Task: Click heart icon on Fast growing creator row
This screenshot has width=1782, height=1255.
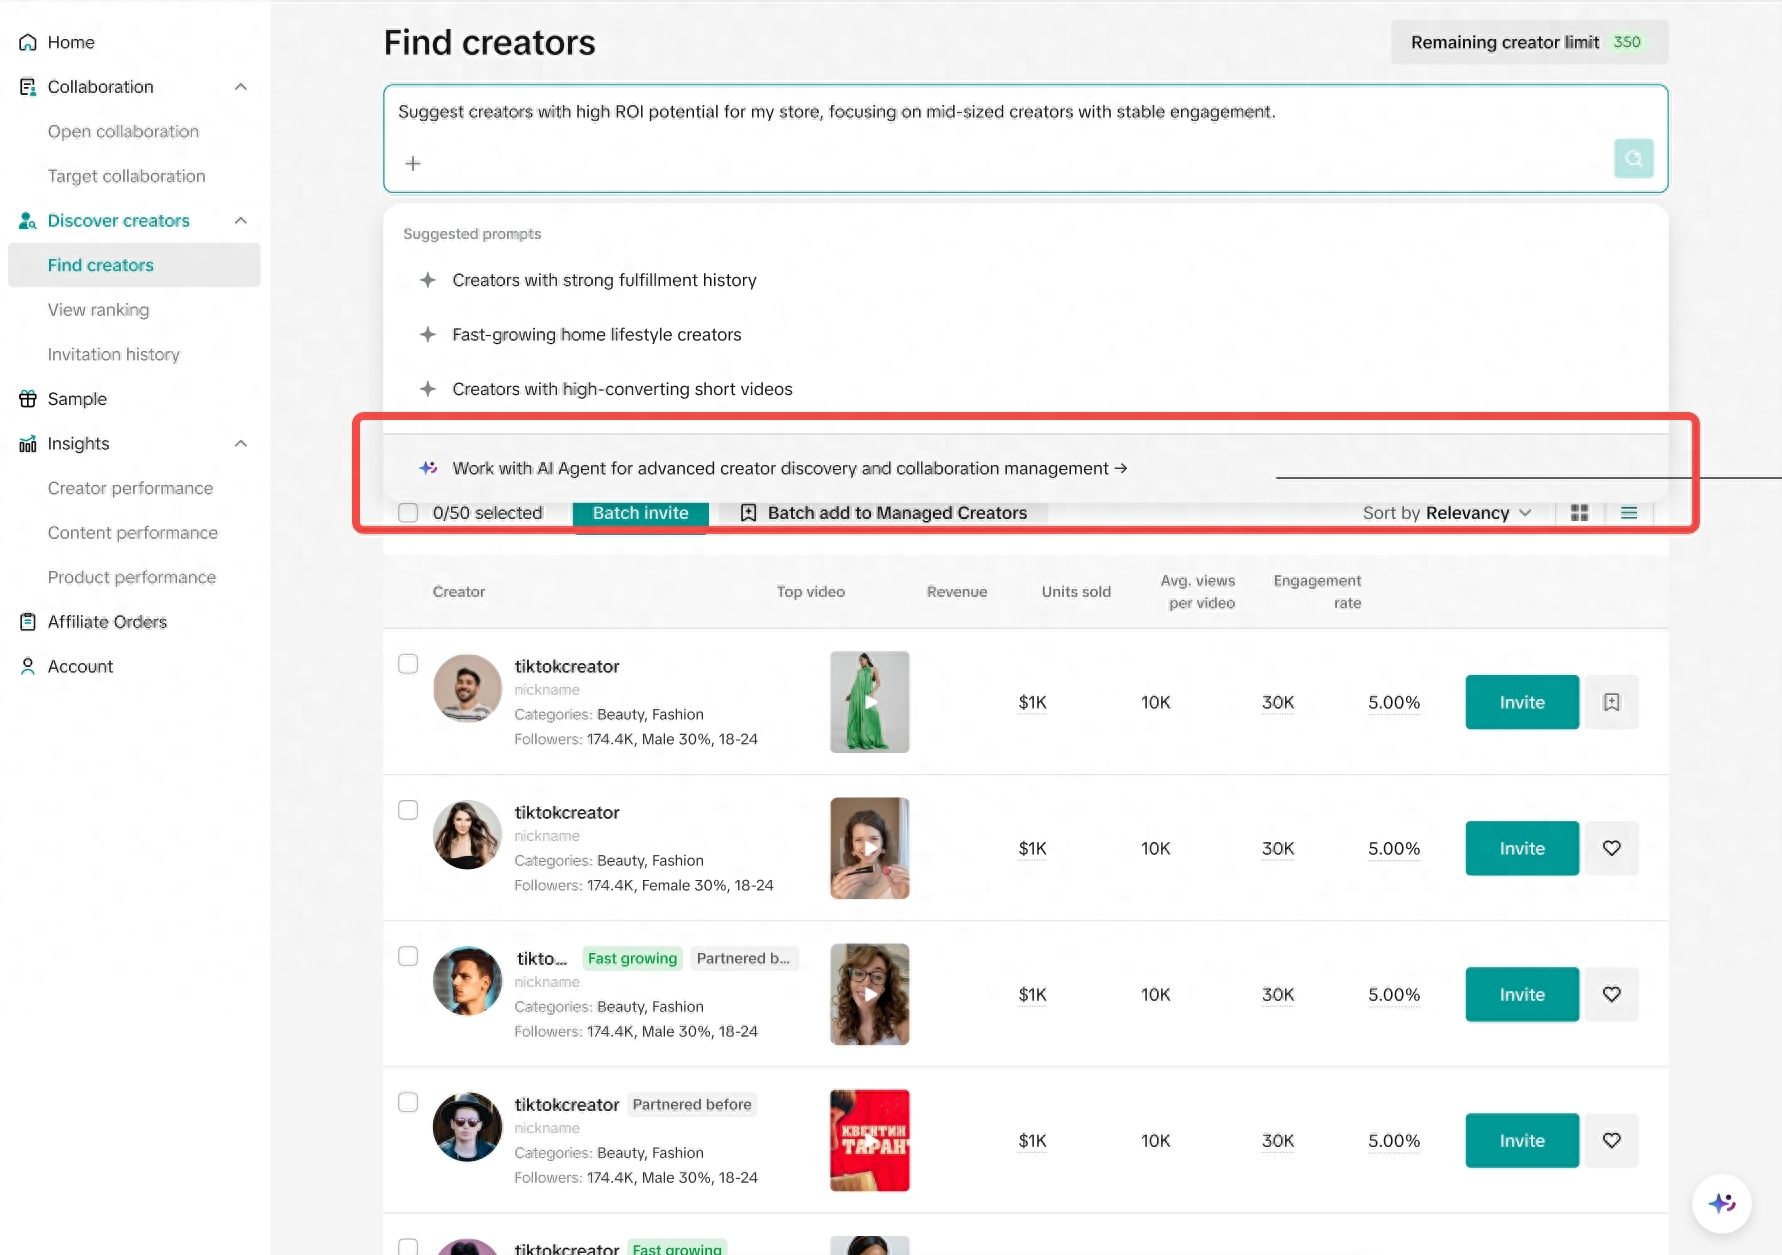Action: click(1611, 994)
